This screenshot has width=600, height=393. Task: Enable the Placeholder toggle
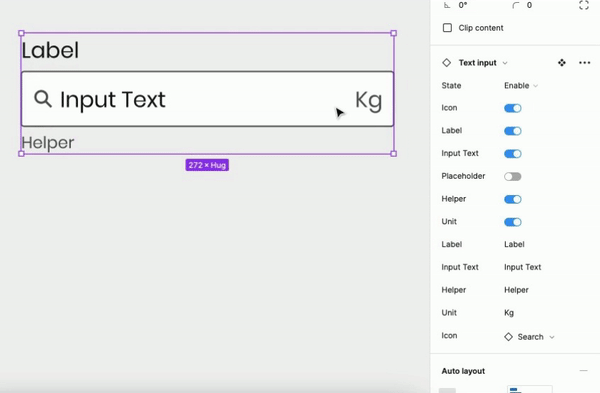point(512,176)
